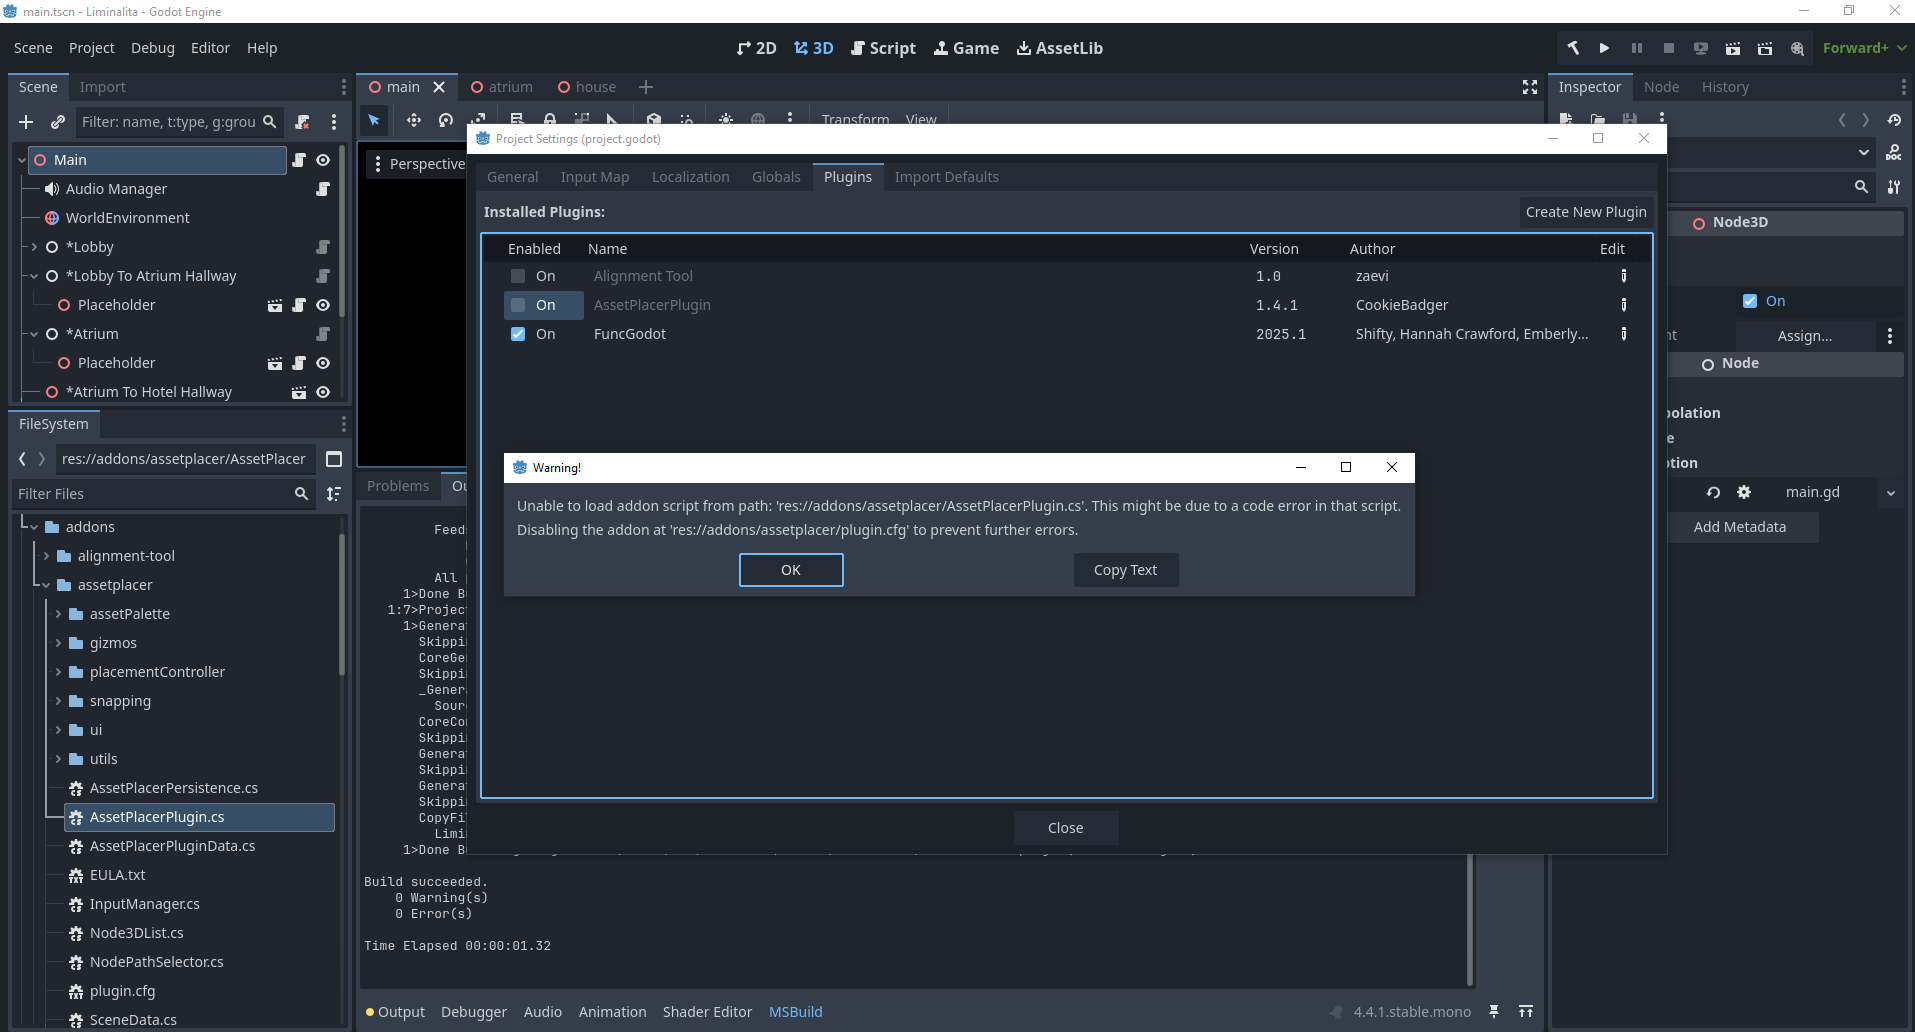Select the viewport Rotate Mode tool
The height and width of the screenshot is (1032, 1915).
tap(445, 120)
